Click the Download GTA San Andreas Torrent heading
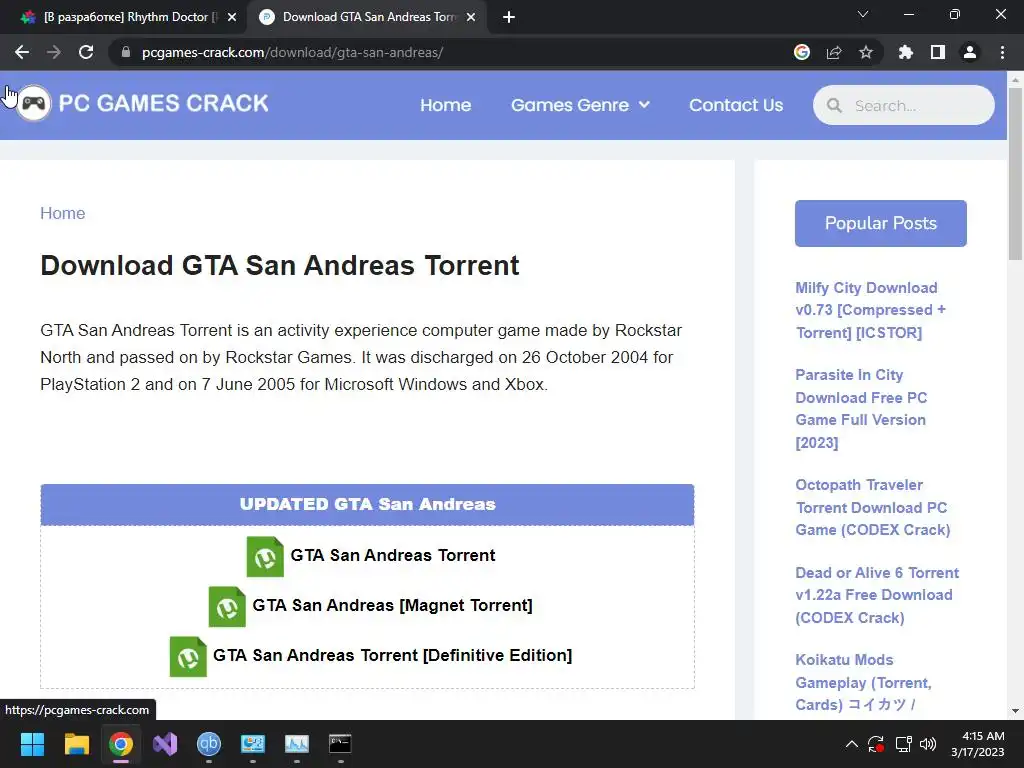Screen dimensions: 1024x768 pyautogui.click(x=280, y=266)
